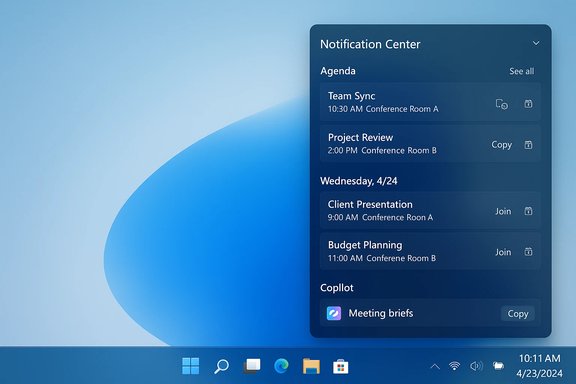Screen dimensions: 576x384
Task: Open calendar icon on Project Review row
Action: point(528,145)
